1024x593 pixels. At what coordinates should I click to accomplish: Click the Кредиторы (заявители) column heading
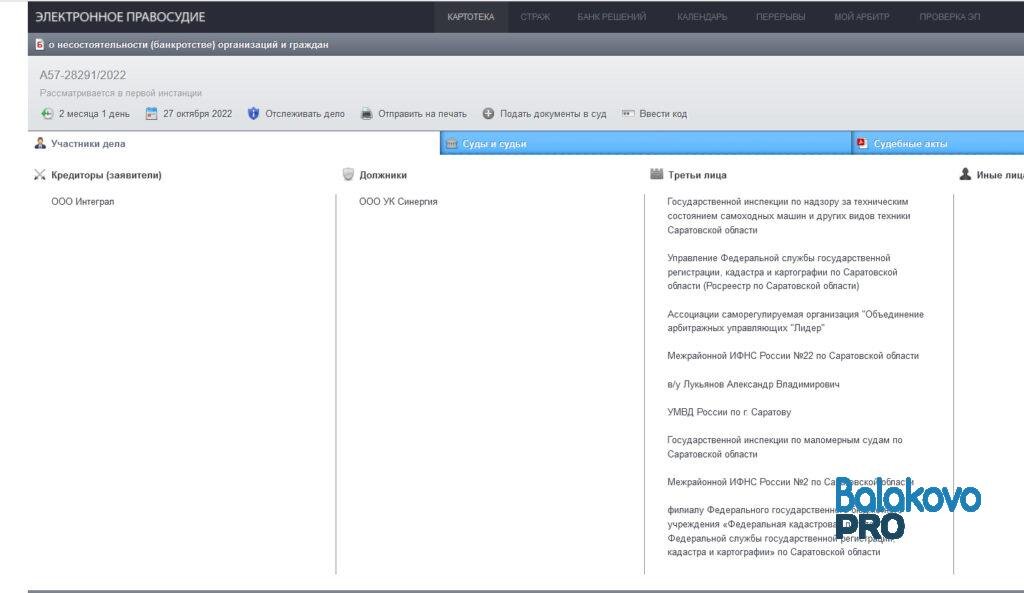(106, 175)
